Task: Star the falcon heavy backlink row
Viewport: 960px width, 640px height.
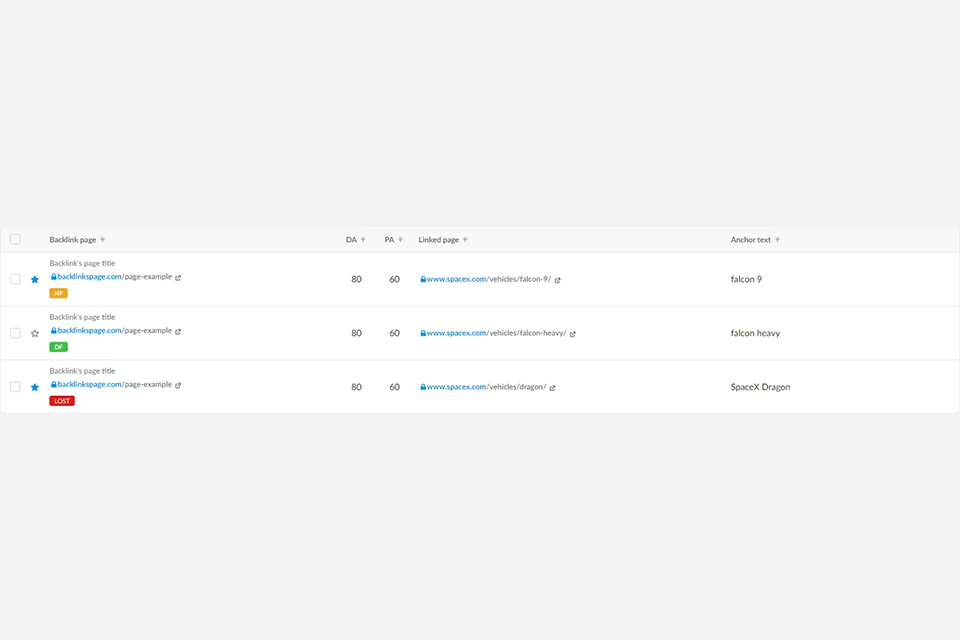Action: pyautogui.click(x=35, y=333)
